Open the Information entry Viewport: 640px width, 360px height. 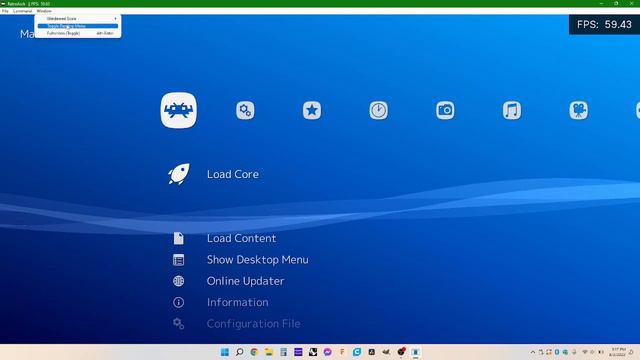coord(238,302)
